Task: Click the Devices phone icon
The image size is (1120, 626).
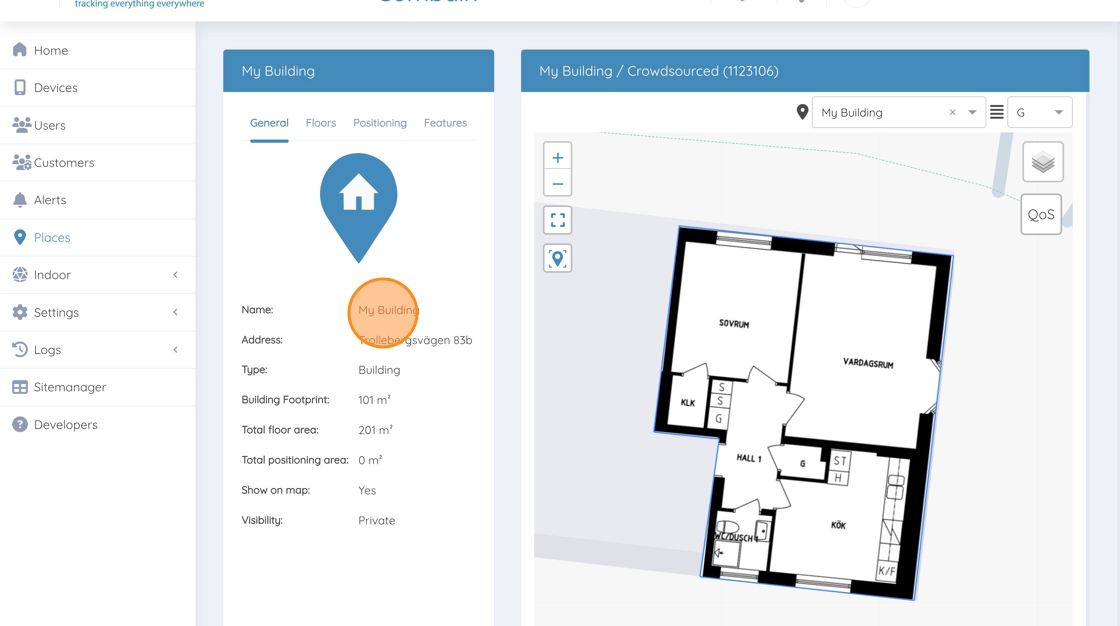Action: (x=20, y=87)
